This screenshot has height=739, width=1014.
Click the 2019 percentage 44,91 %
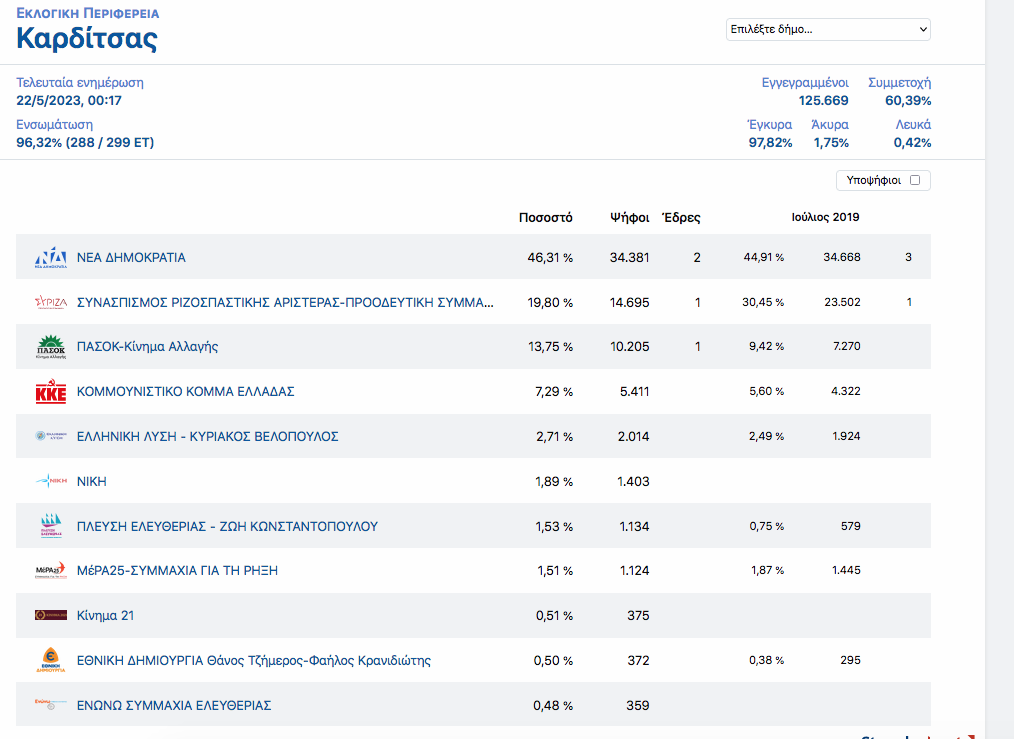click(x=764, y=257)
